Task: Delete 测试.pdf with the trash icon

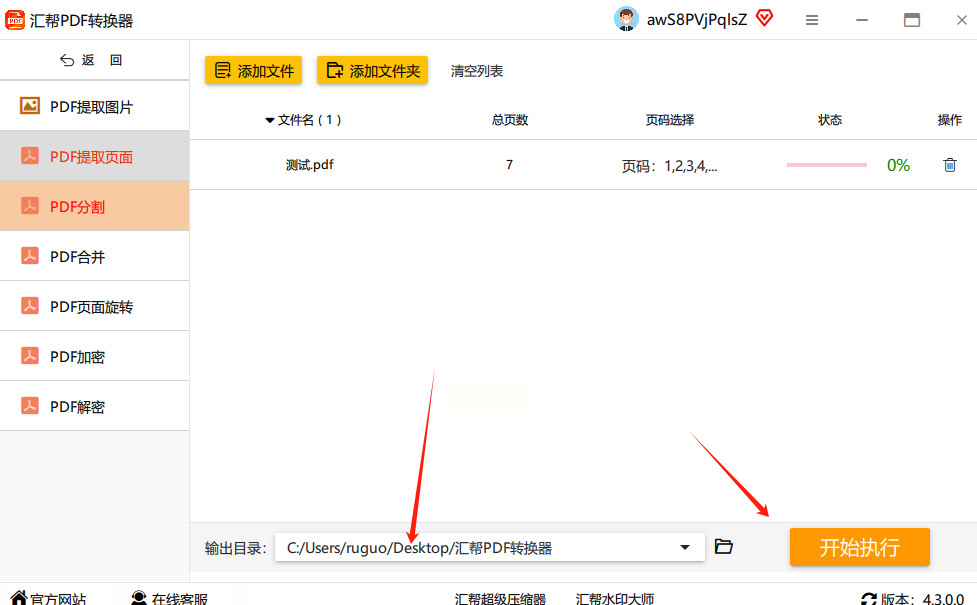Action: click(x=950, y=165)
